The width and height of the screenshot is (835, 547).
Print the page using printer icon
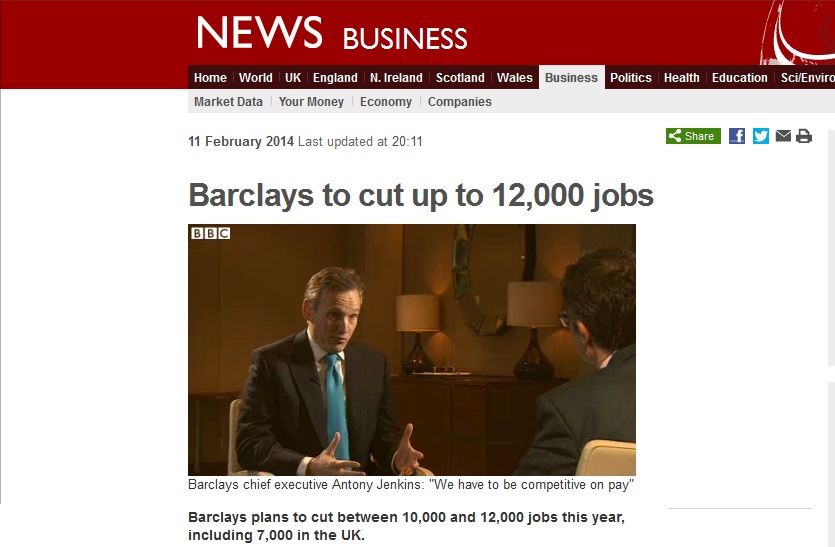tap(804, 136)
